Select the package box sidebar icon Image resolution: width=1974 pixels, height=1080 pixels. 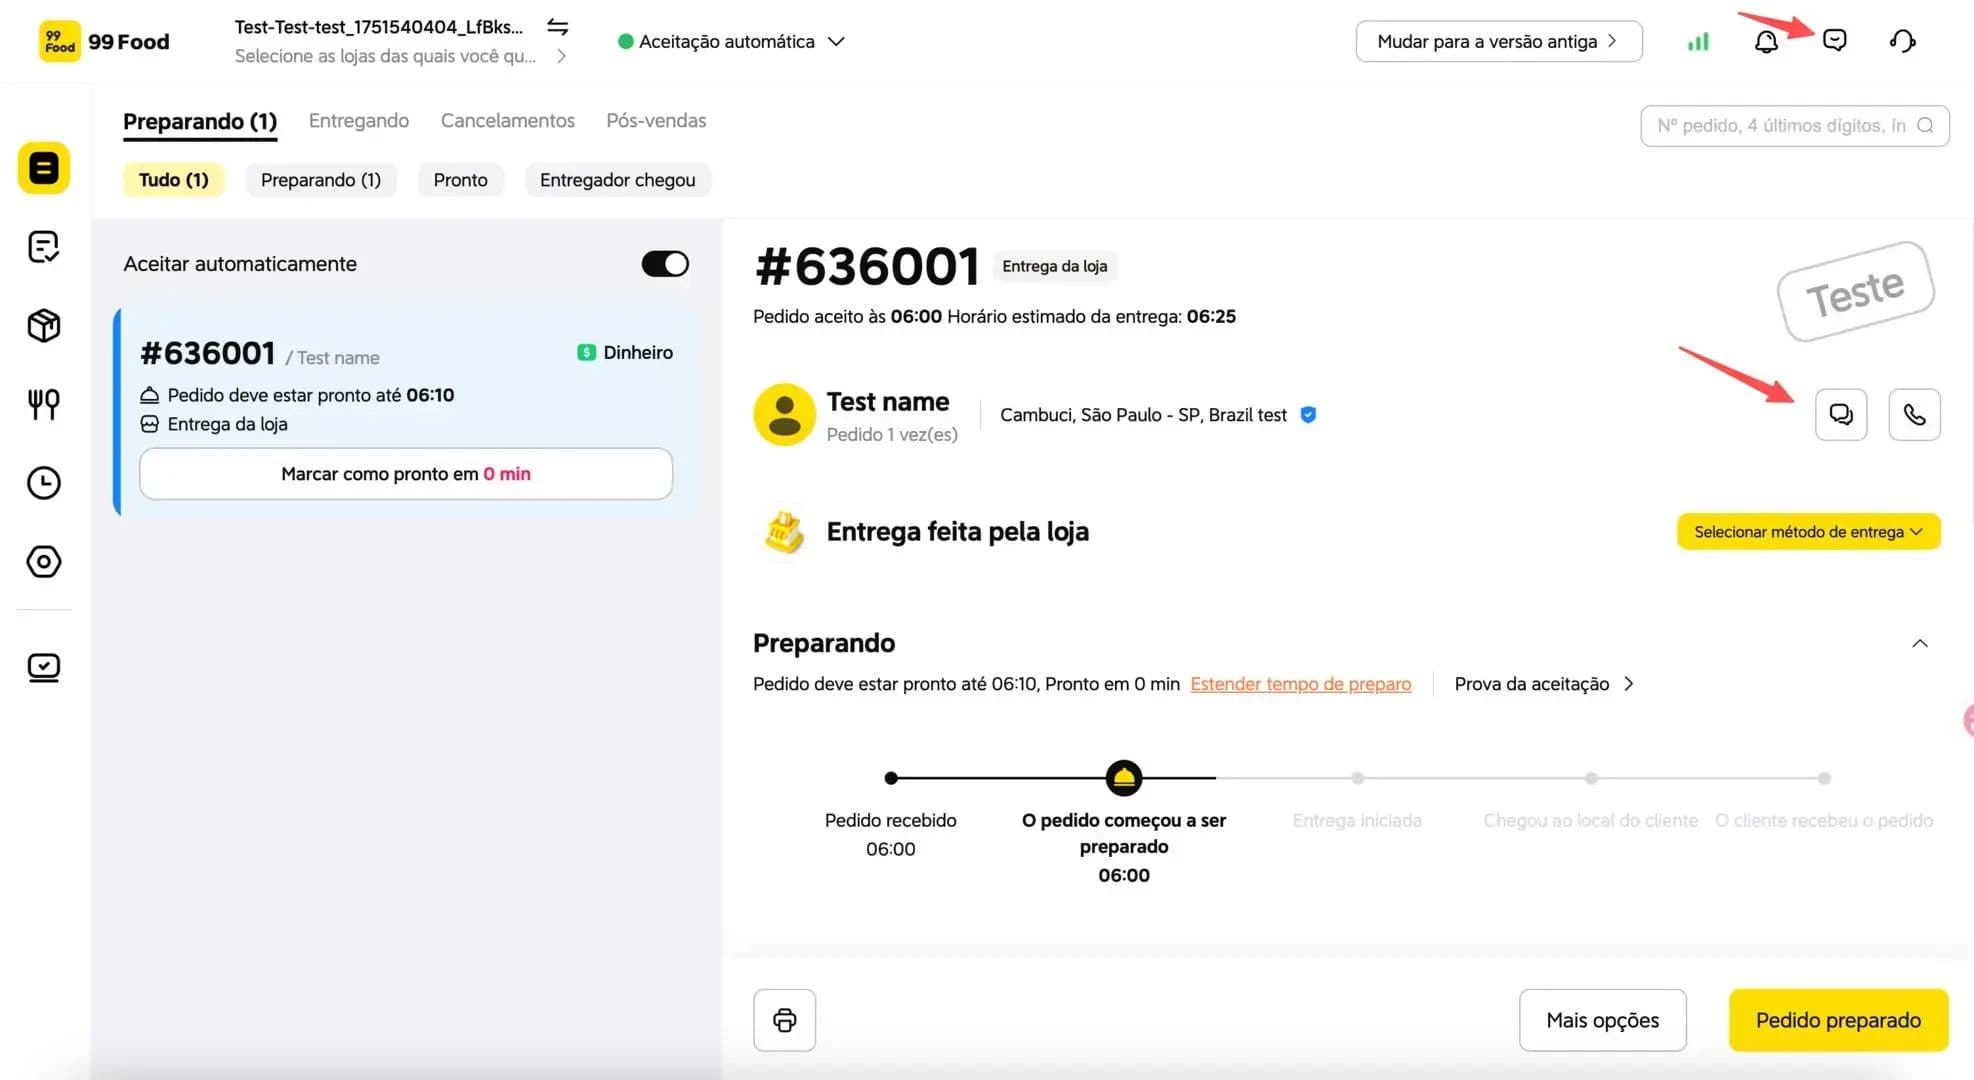(44, 325)
